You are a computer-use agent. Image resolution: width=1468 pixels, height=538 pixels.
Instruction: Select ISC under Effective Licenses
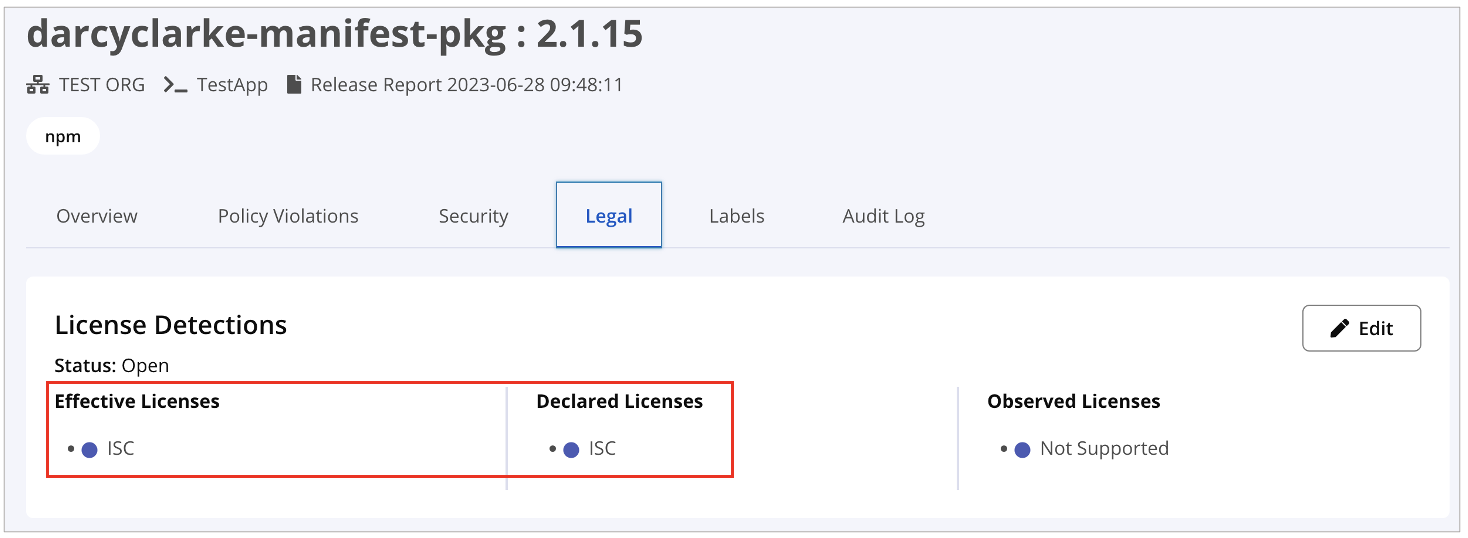click(x=120, y=449)
